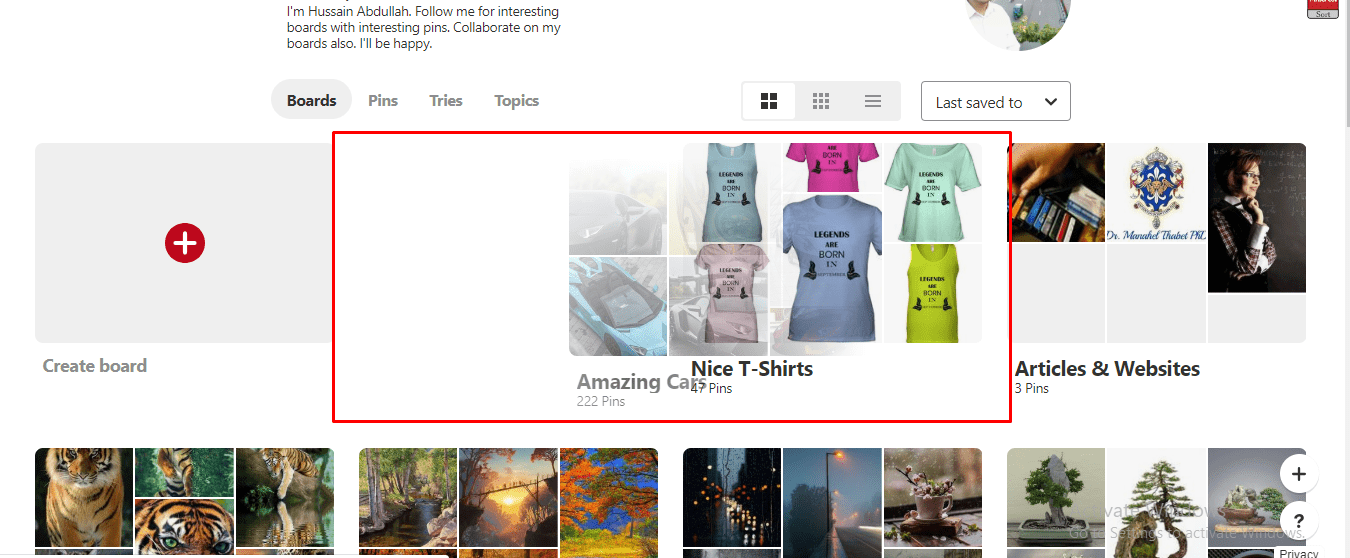Open the bonsai trees board thumbnail
This screenshot has height=558, width=1350.
click(x=1156, y=502)
